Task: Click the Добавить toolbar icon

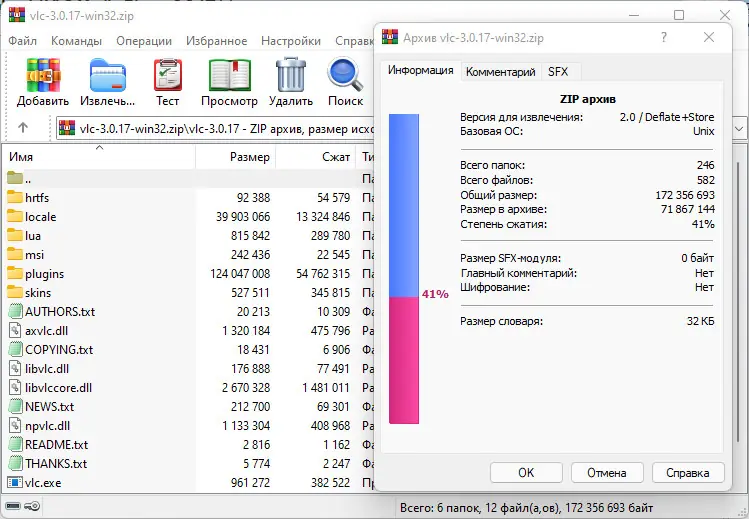Action: click(x=43, y=75)
